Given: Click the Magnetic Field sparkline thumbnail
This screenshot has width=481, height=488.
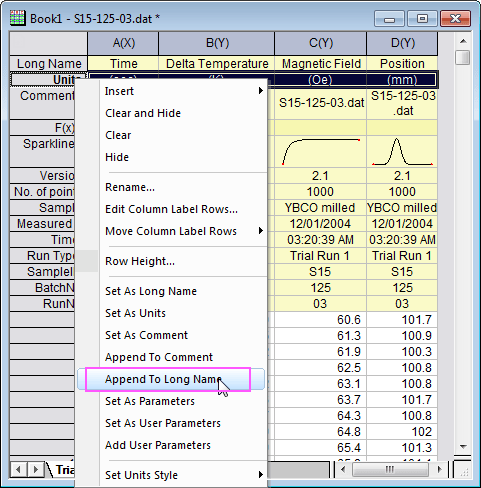Looking at the screenshot, I should [x=321, y=152].
